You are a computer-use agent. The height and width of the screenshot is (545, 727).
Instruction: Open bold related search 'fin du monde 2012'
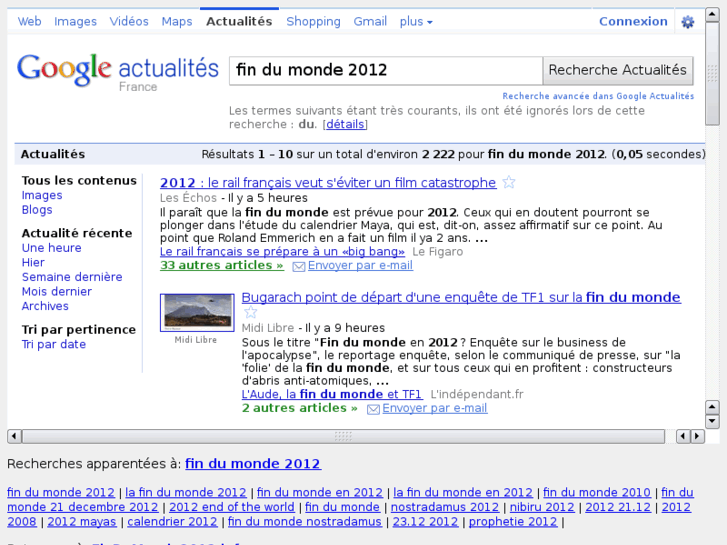click(x=253, y=464)
